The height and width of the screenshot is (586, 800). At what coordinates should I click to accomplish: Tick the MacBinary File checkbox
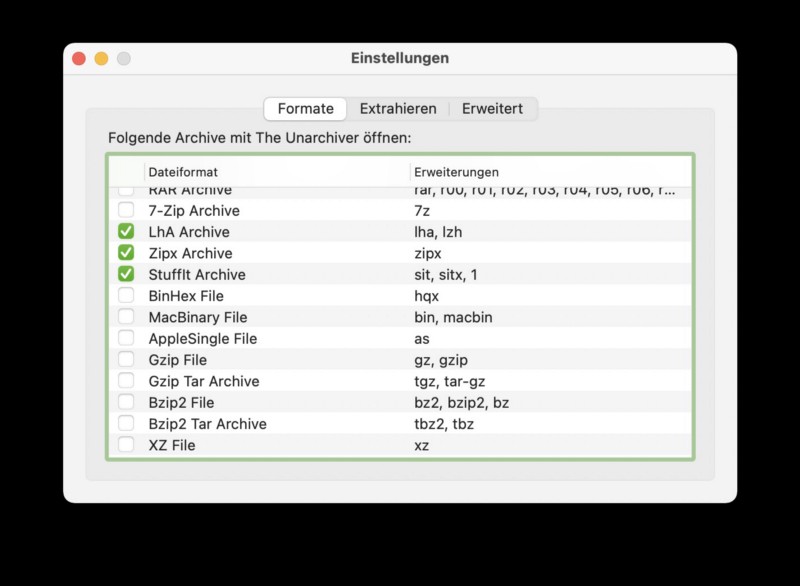click(x=126, y=317)
